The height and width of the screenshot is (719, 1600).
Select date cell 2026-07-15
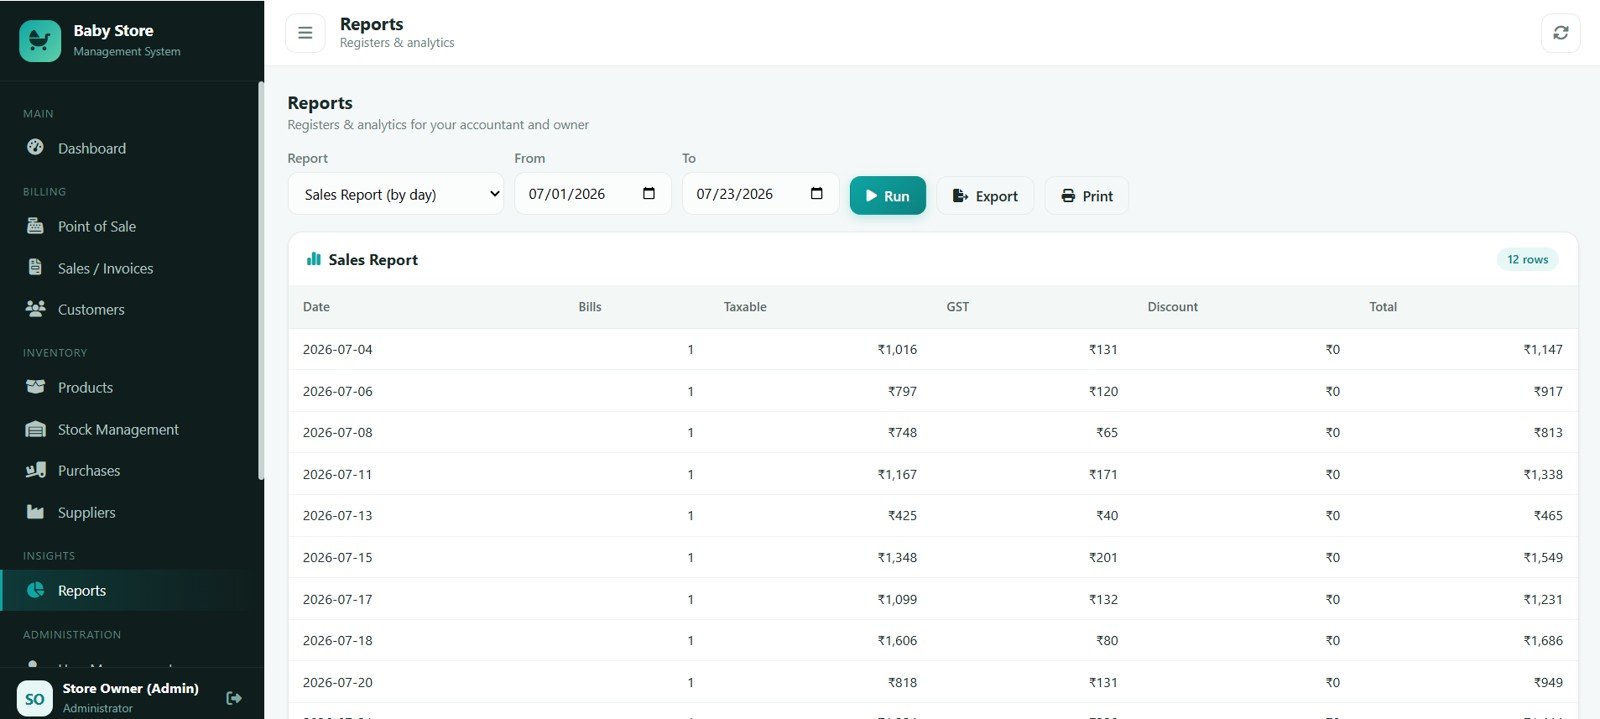point(338,557)
